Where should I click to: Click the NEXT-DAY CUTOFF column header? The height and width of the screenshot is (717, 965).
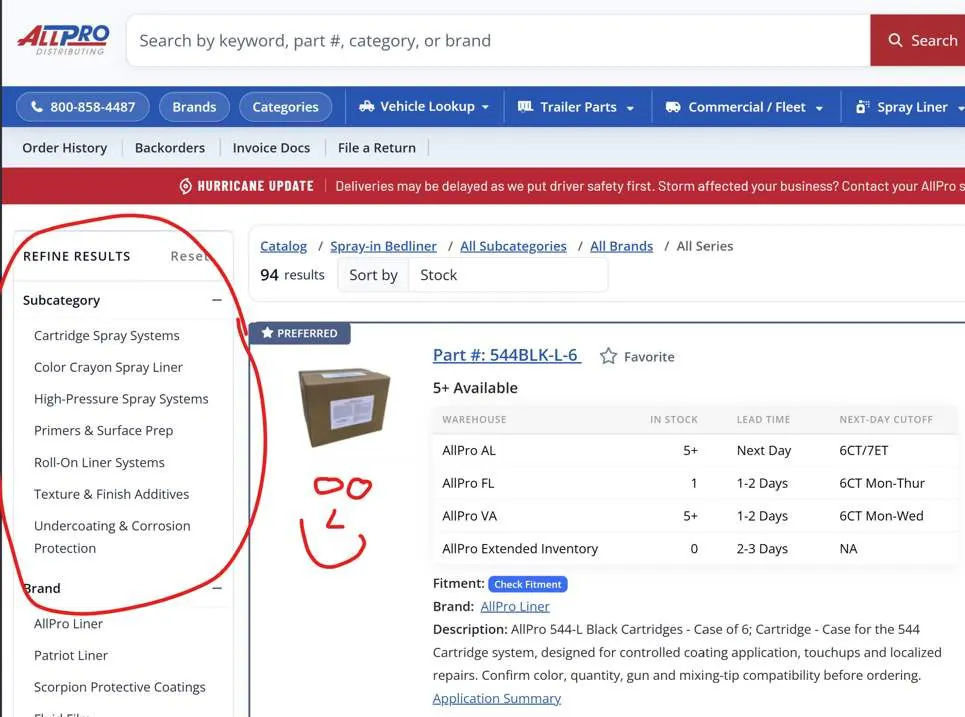pos(886,419)
